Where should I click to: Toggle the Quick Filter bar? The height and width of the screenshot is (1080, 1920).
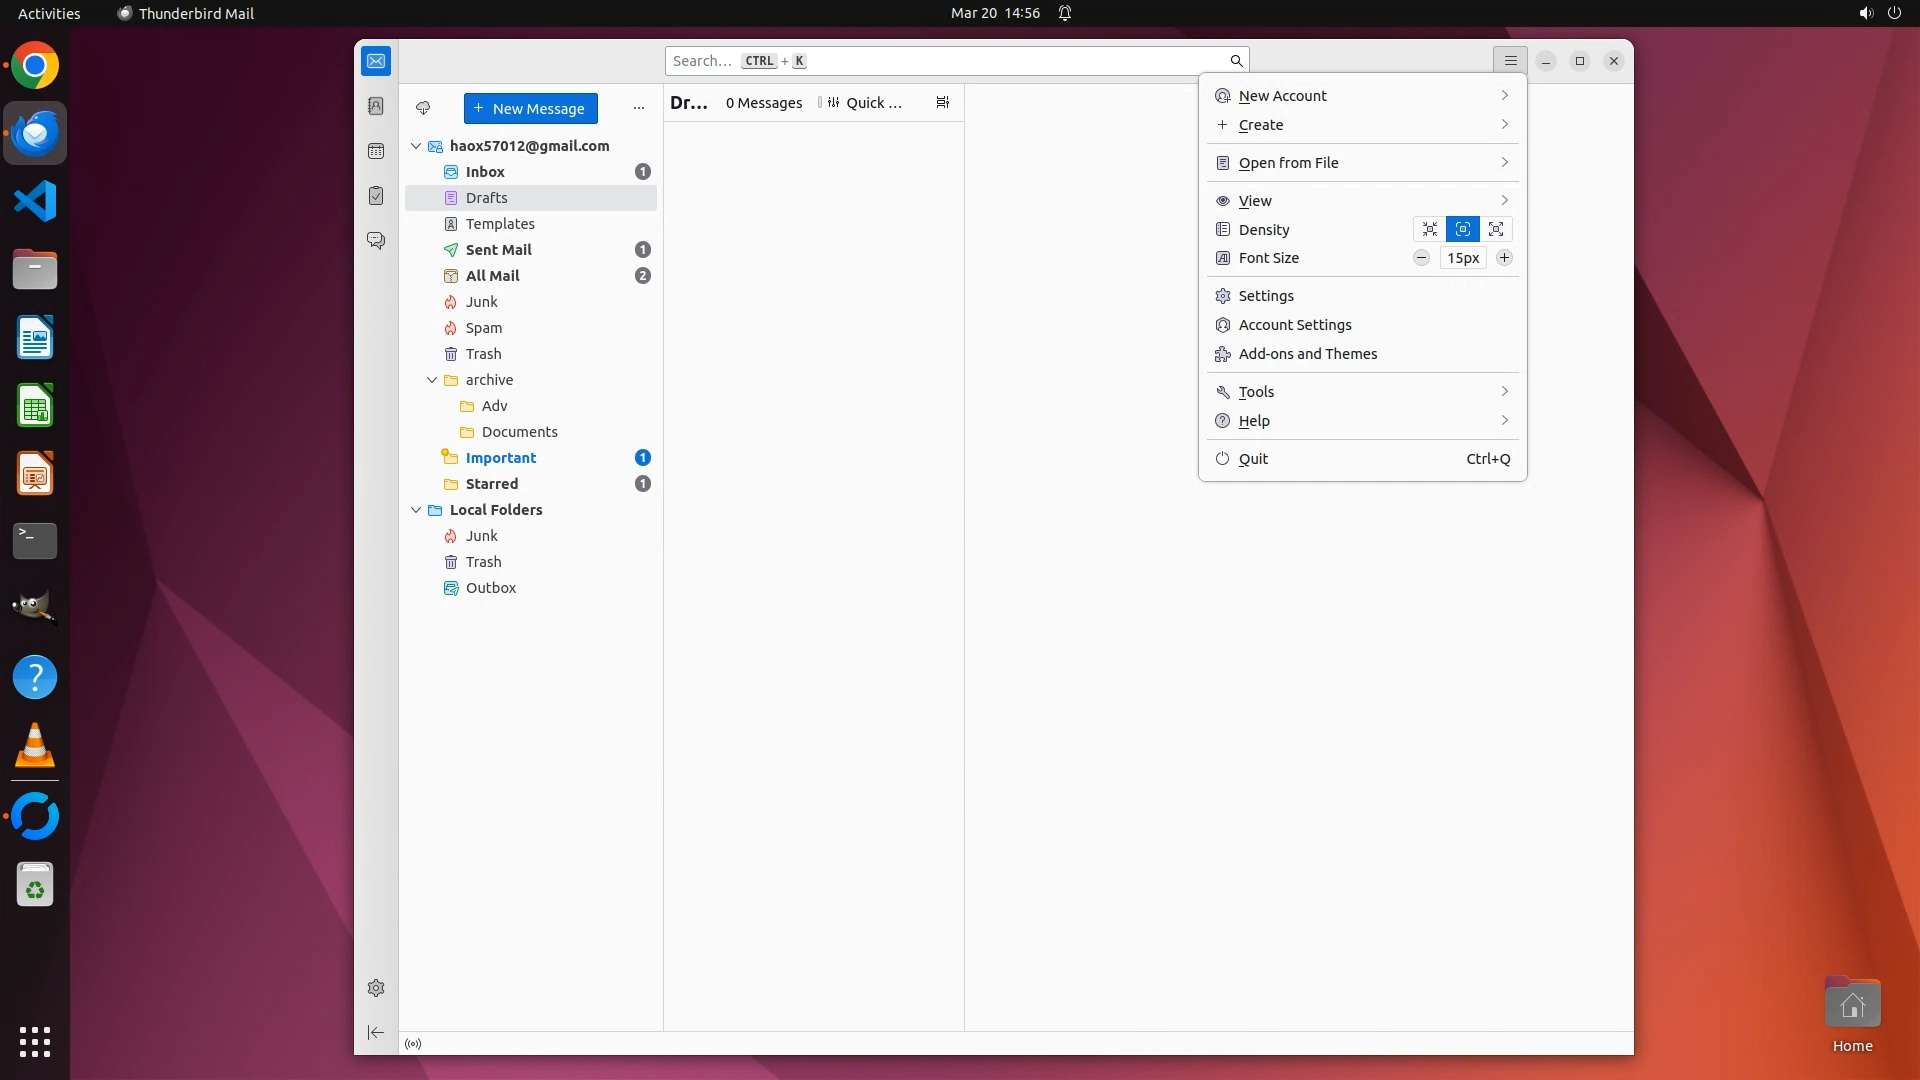pos(865,103)
